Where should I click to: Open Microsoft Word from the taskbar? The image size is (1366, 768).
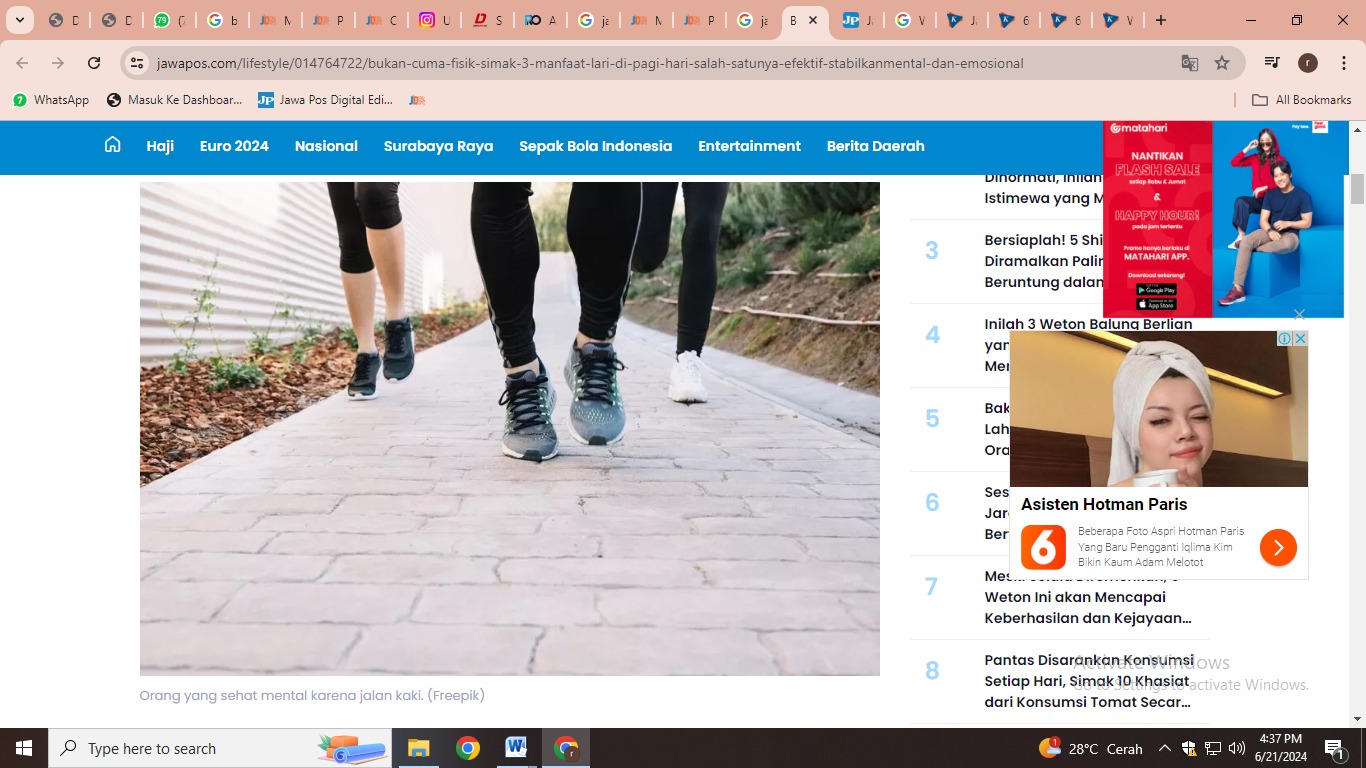(516, 748)
